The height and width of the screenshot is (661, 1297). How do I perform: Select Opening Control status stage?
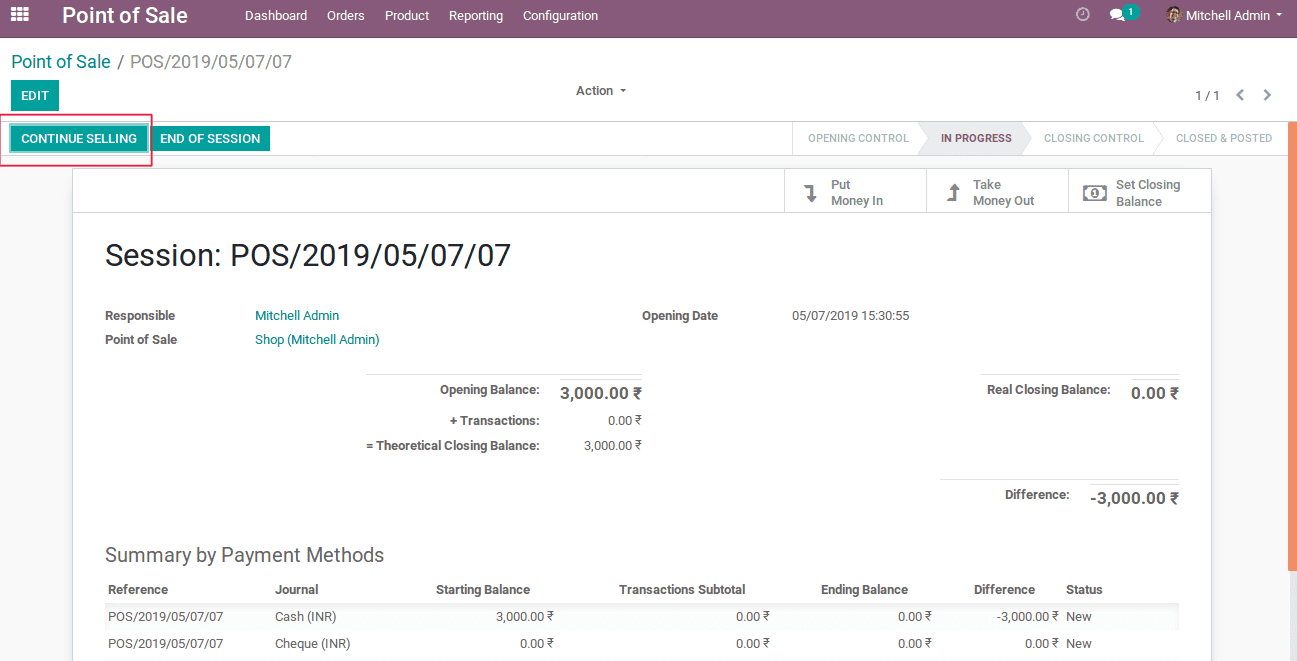858,139
